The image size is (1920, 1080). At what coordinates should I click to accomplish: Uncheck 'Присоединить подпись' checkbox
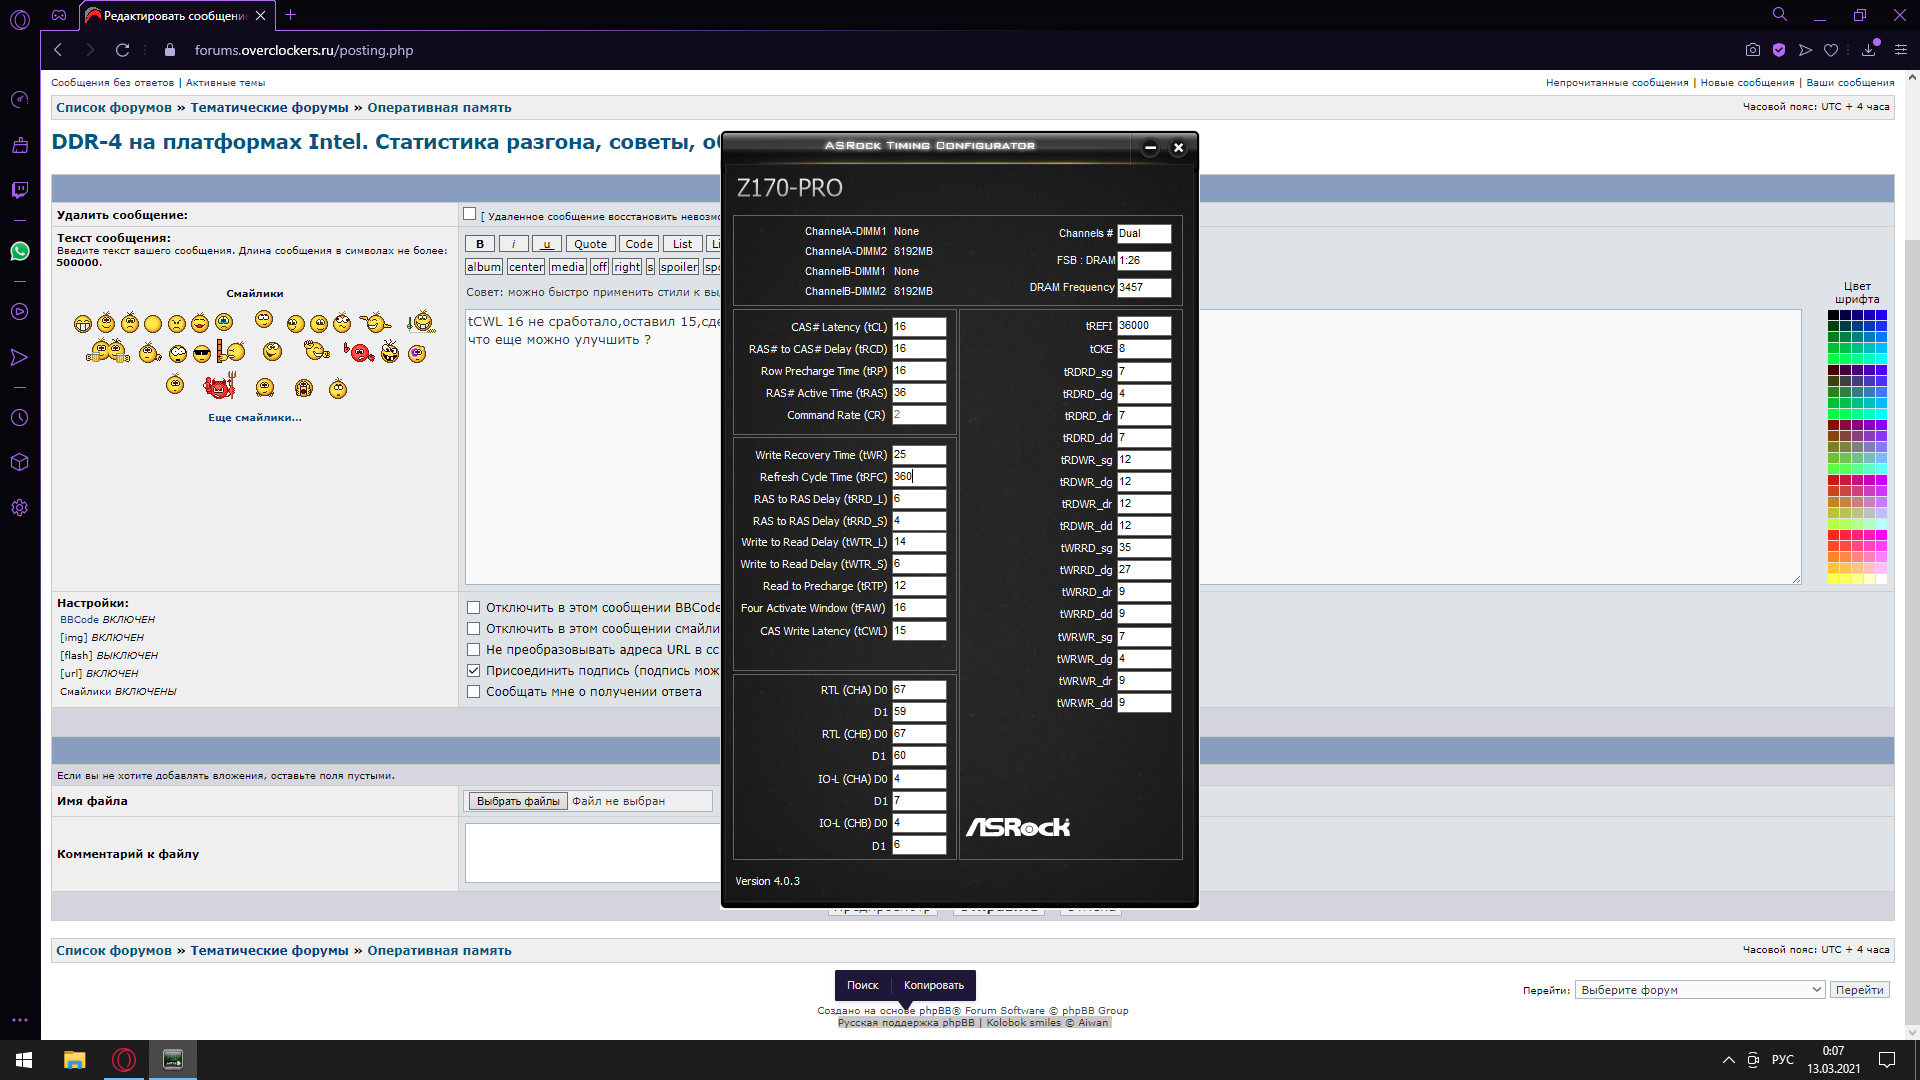coord(474,670)
